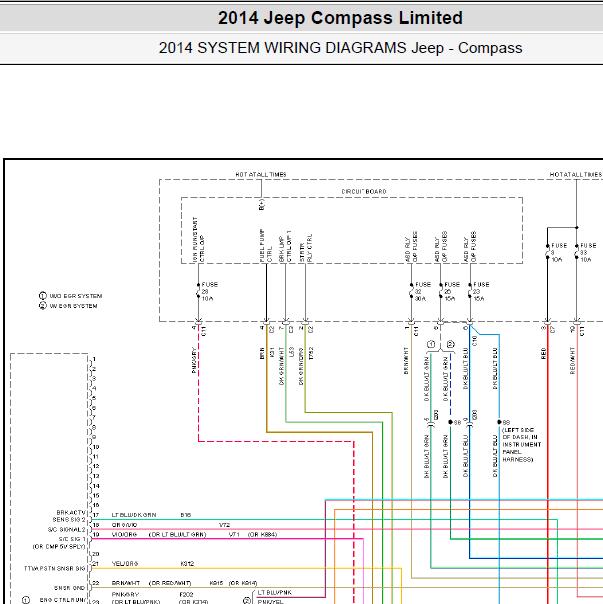
Task: Select 'HOT AT ALL TIMES' above B(+)
Action: coord(261,174)
